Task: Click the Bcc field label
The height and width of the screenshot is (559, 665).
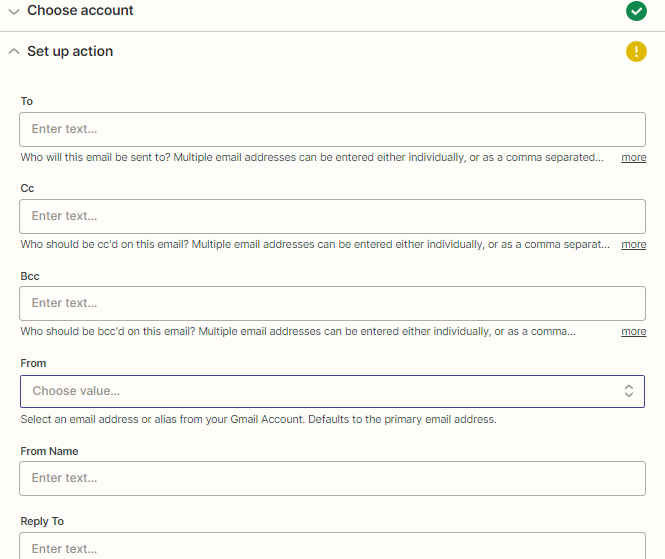Action: click(x=30, y=276)
